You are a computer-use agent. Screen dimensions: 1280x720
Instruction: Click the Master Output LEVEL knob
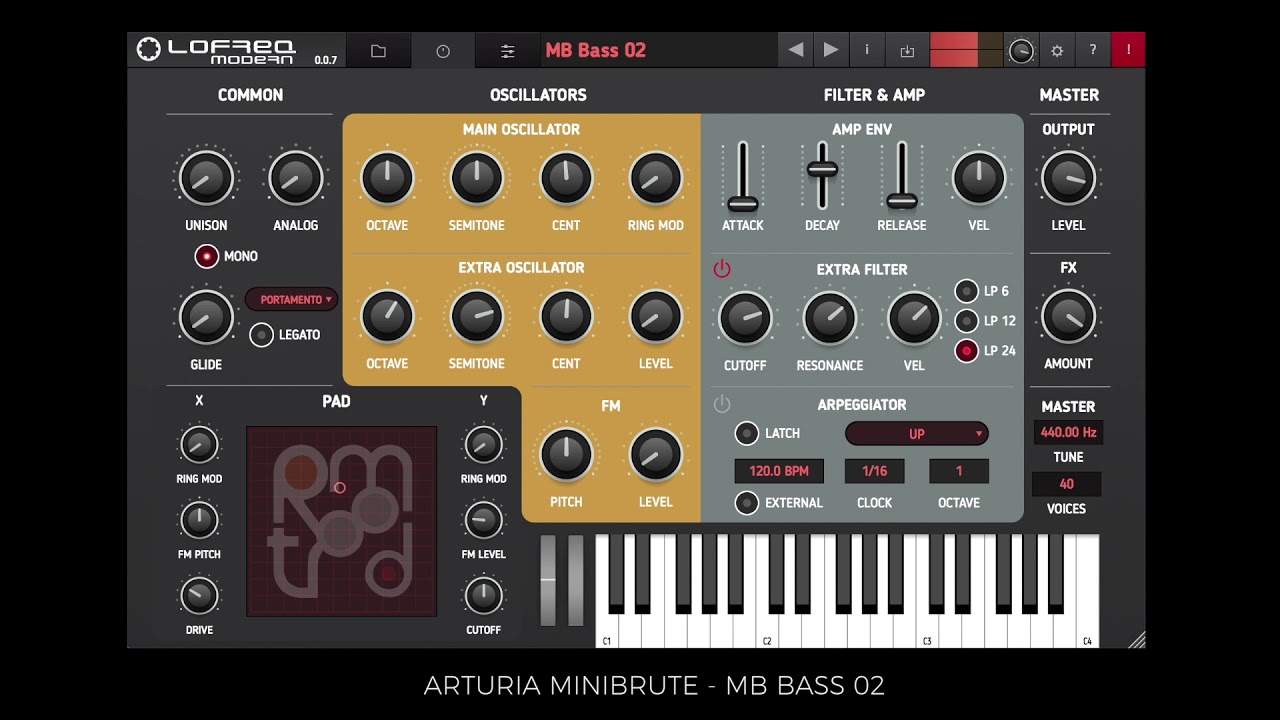(x=1068, y=179)
